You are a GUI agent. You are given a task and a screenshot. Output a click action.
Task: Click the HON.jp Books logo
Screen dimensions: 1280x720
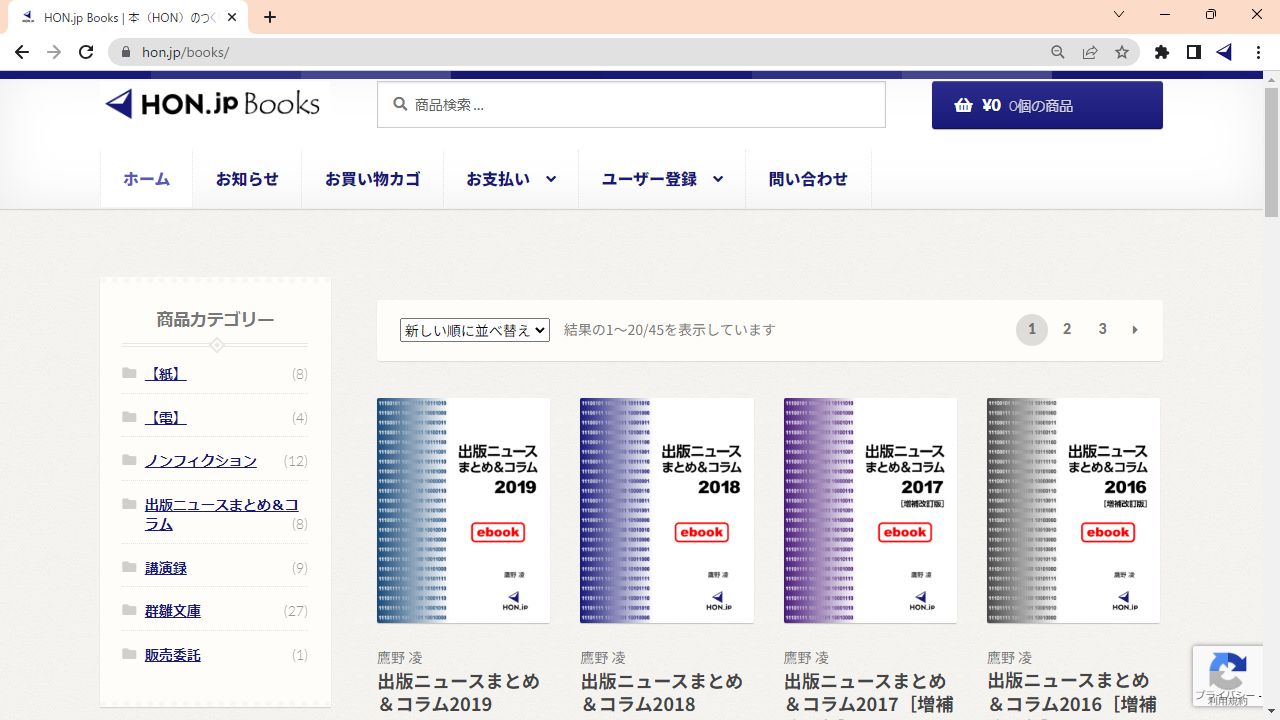[212, 103]
